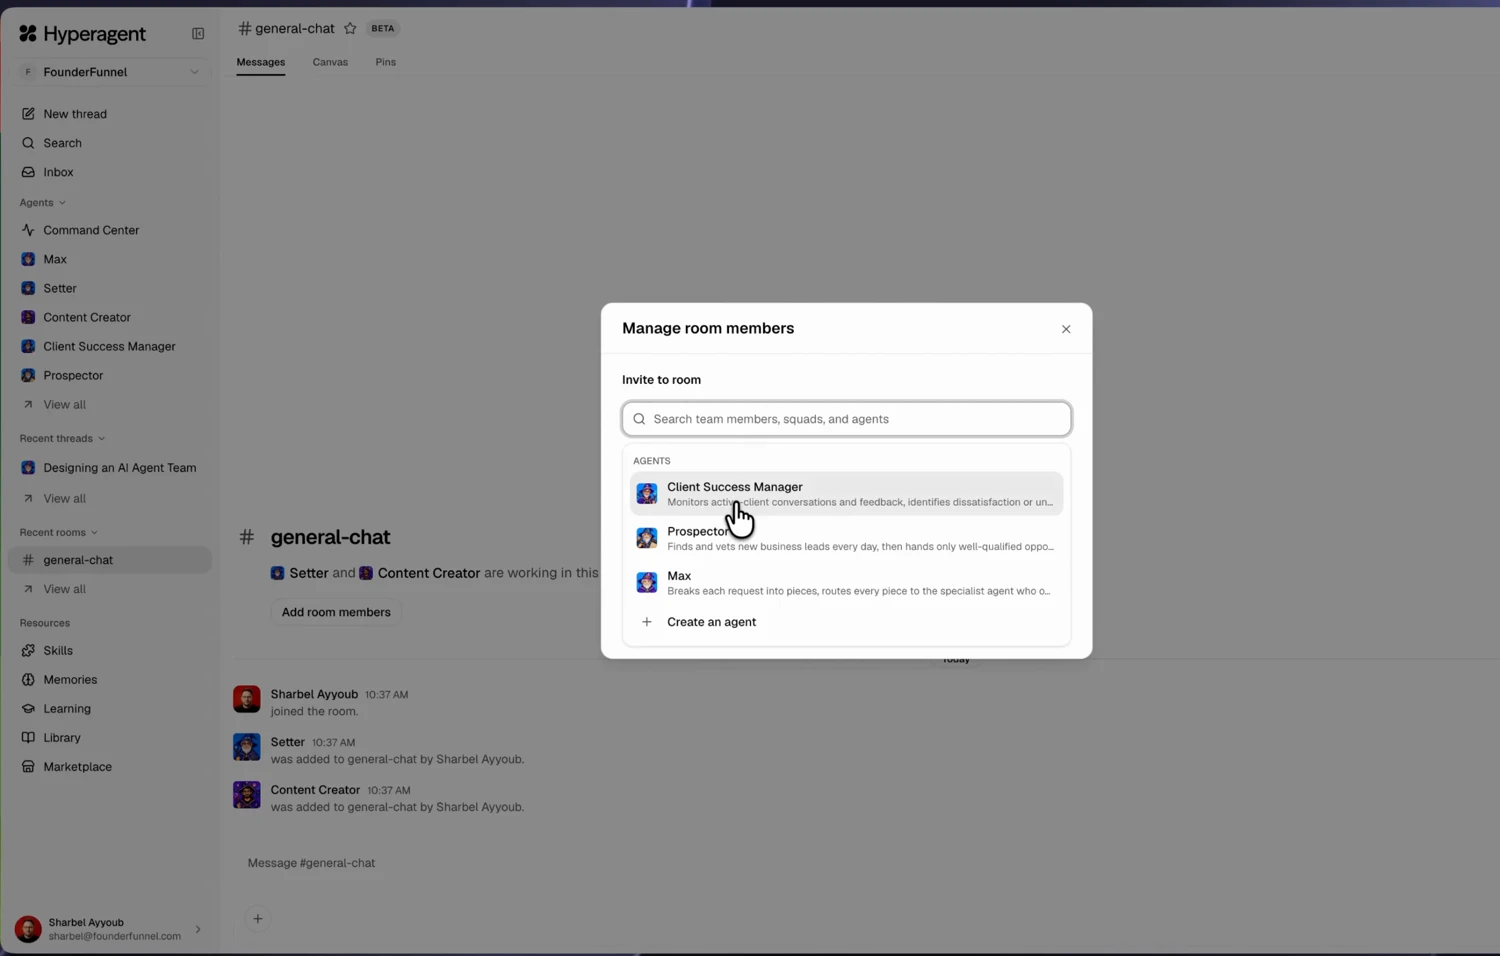Click the Hyperagent logo icon

click(28, 34)
